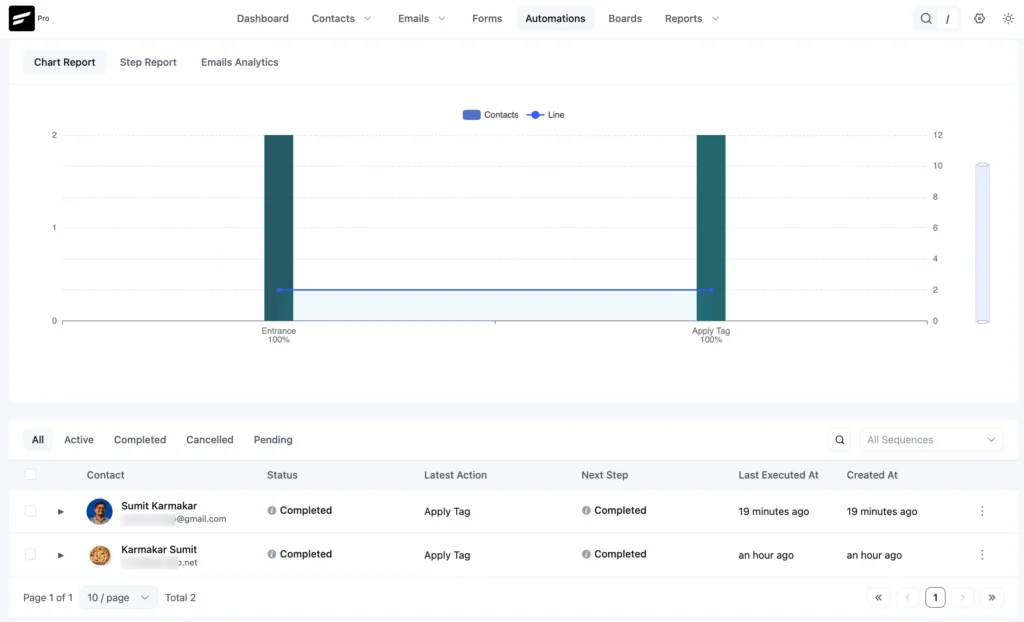The image size is (1024, 622).
Task: Open Emails in top navigation
Action: click(413, 18)
